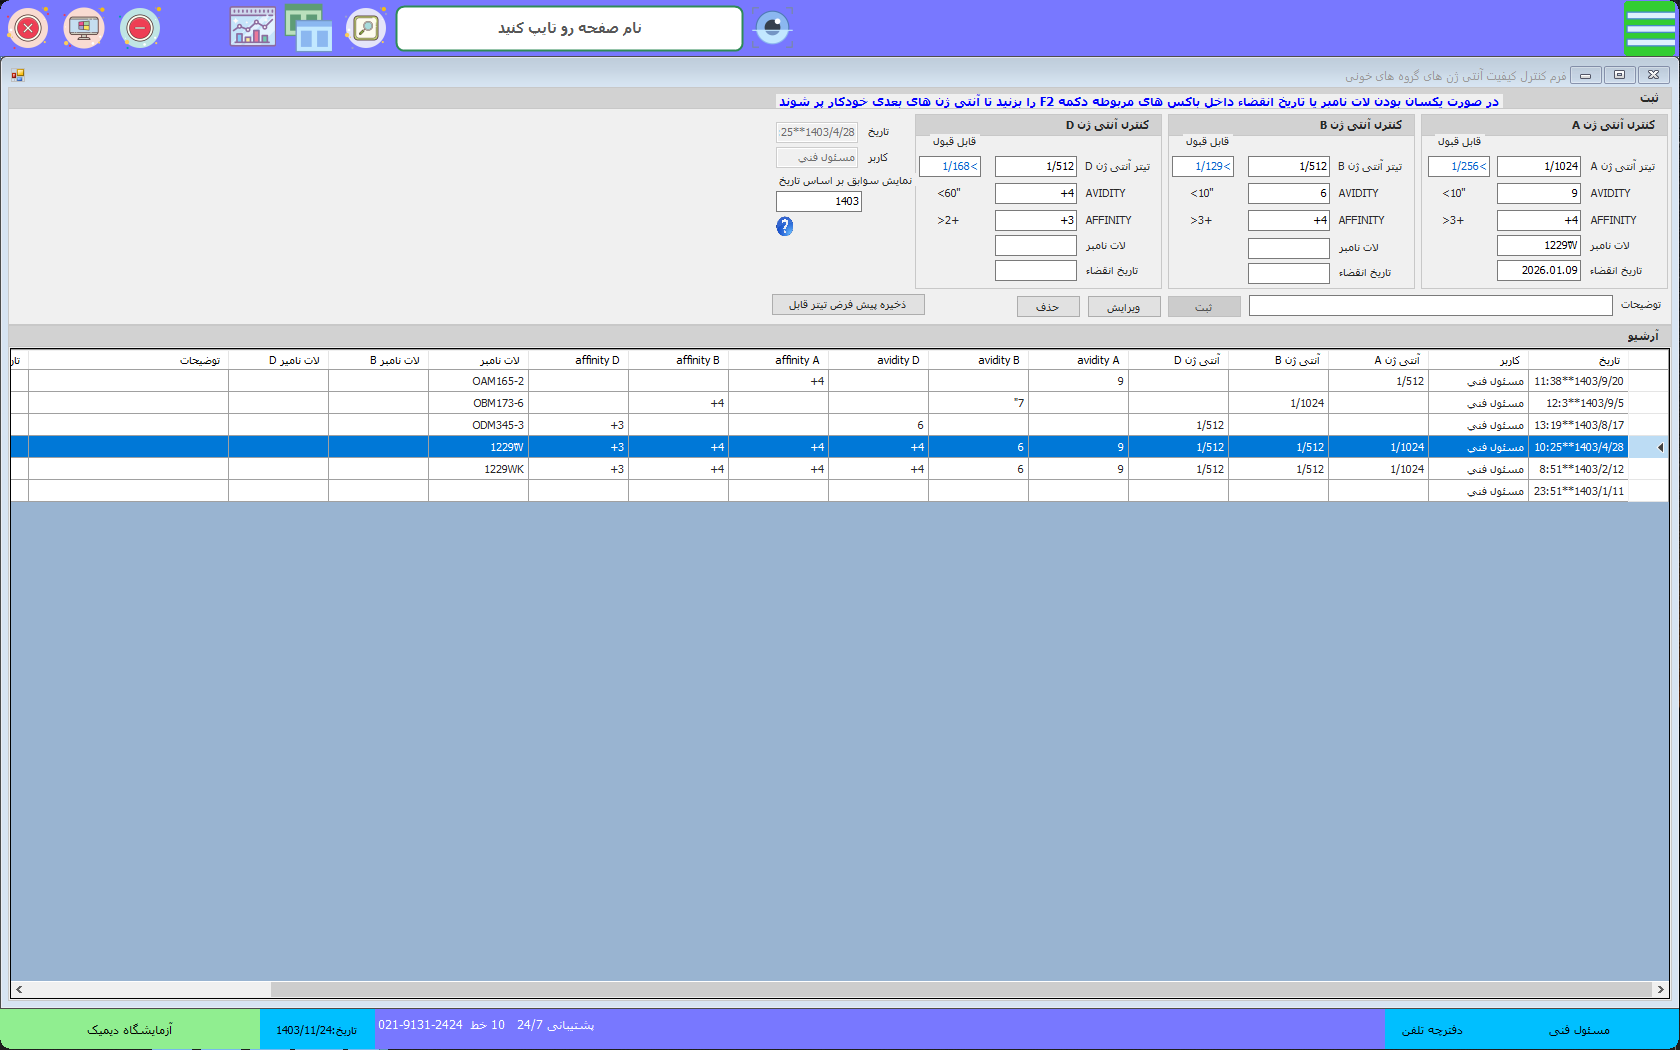The image size is (1680, 1050).
Task: Click the magnifier search icon
Action: (366, 28)
